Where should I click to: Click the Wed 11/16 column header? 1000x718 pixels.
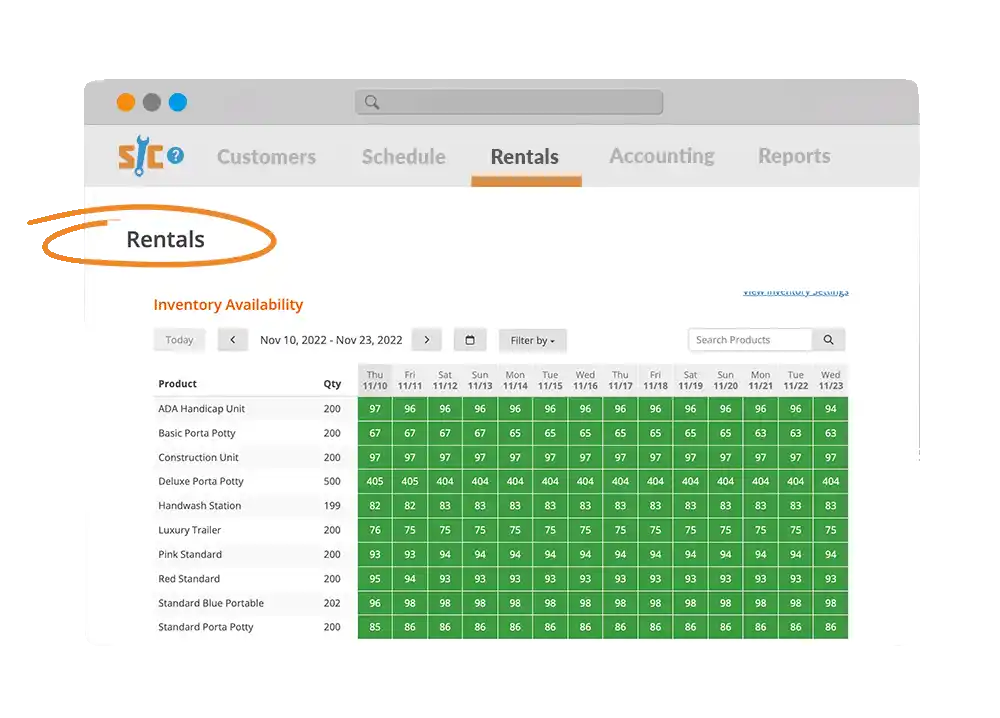(585, 380)
